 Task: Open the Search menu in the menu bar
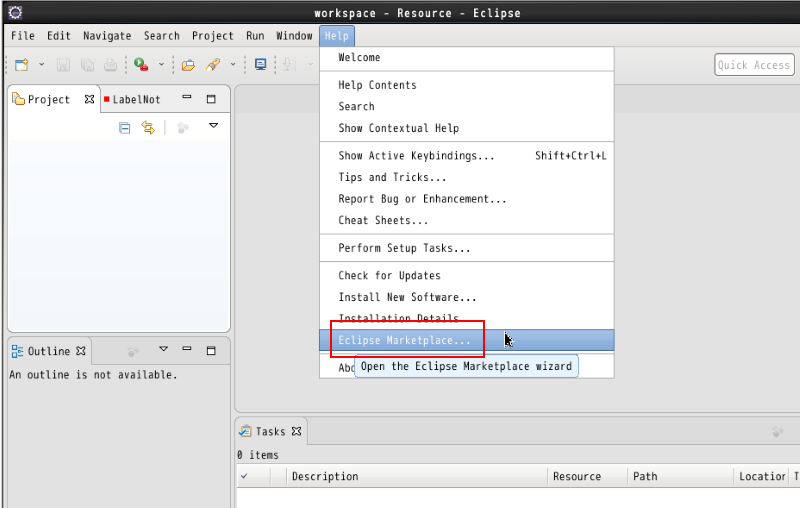162,36
